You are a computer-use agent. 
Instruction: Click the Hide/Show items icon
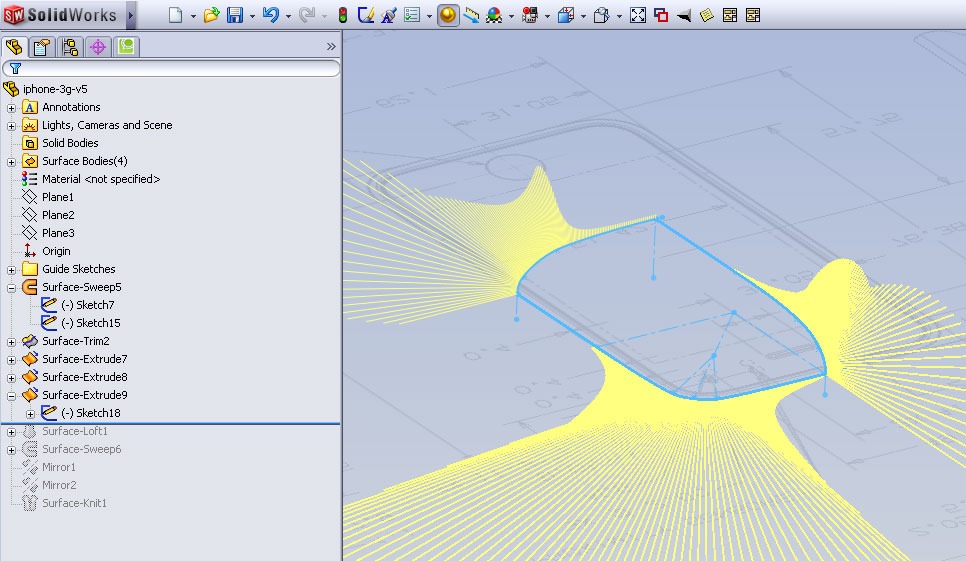(x=601, y=15)
